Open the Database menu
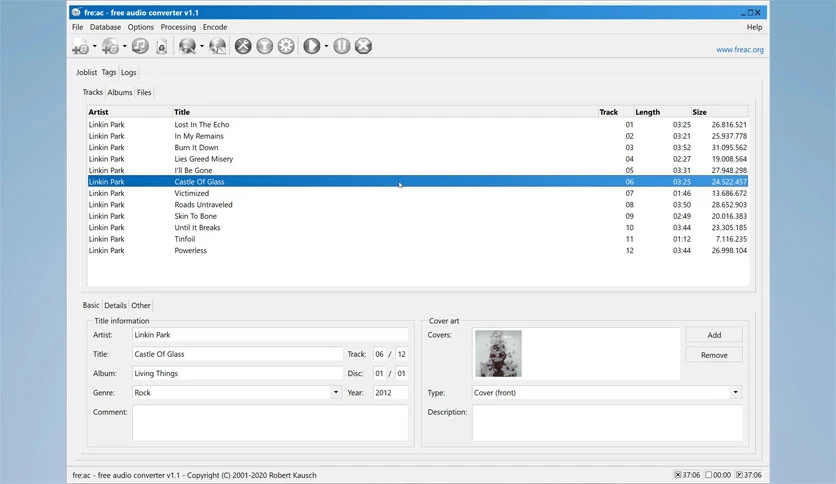This screenshot has width=836, height=484. point(105,27)
